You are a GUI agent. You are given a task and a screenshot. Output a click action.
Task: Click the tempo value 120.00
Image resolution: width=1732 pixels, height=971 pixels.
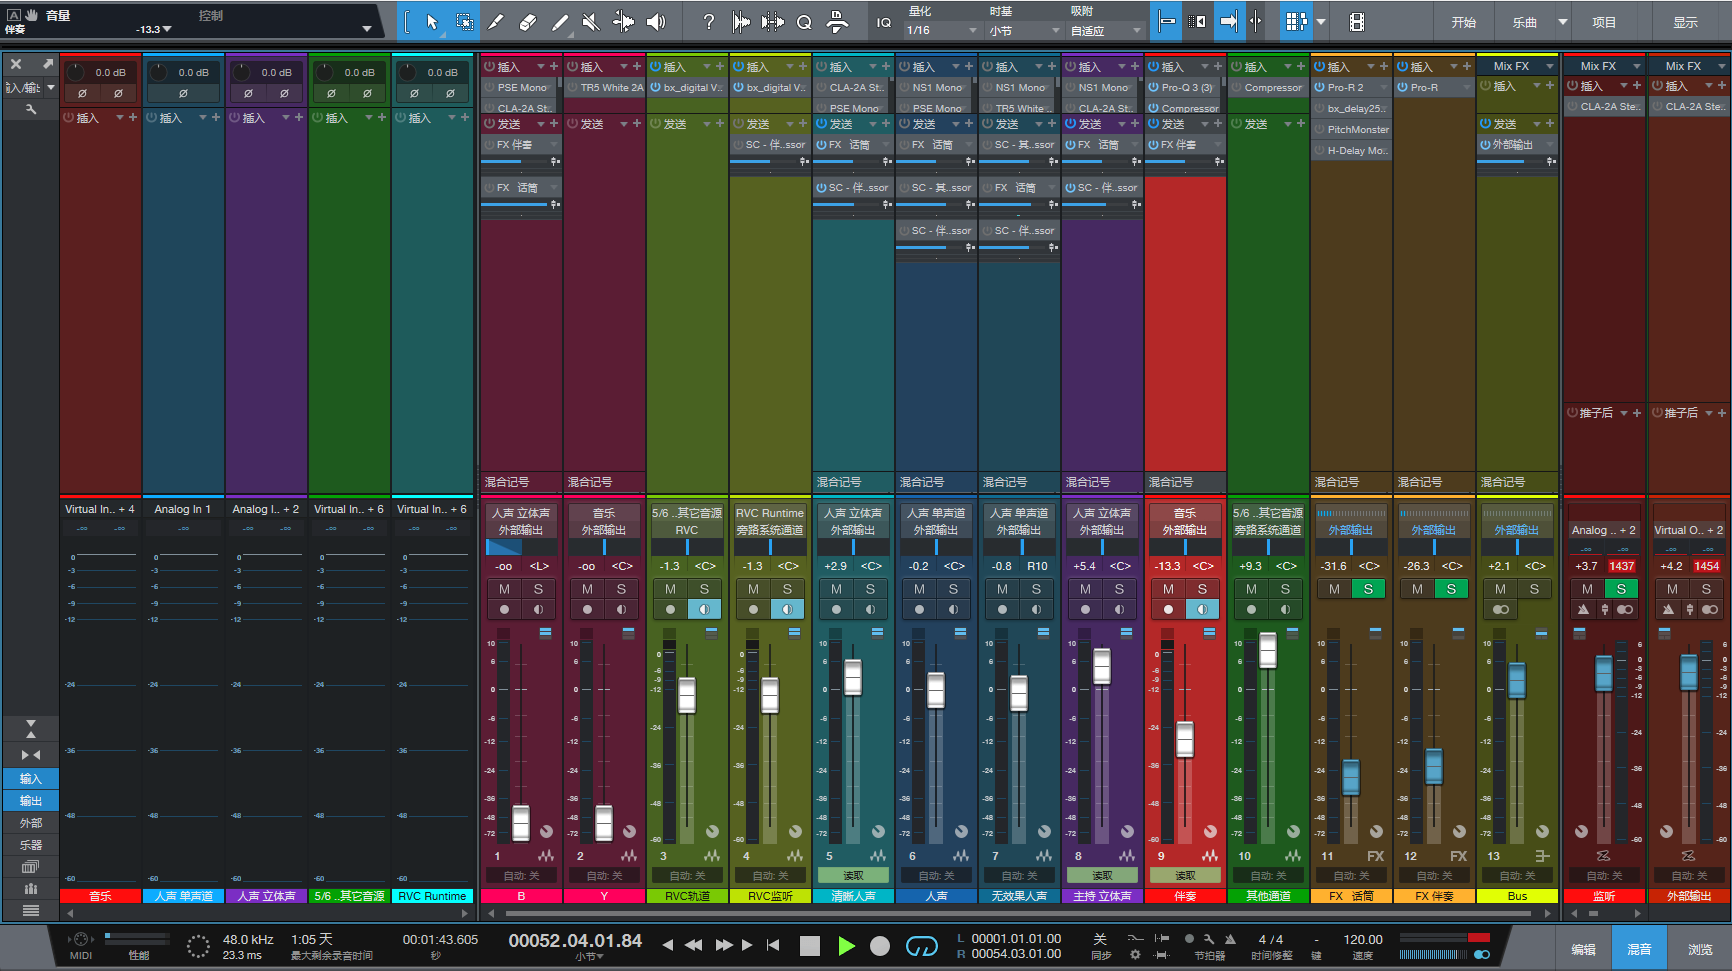click(1363, 939)
